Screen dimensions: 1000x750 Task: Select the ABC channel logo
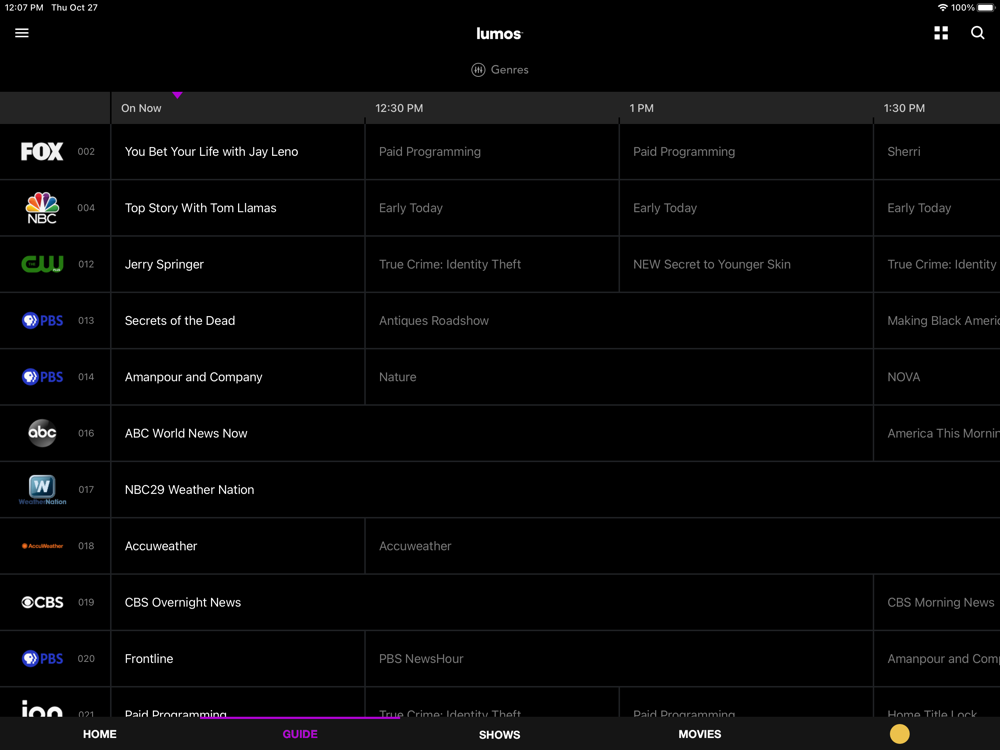[42, 433]
